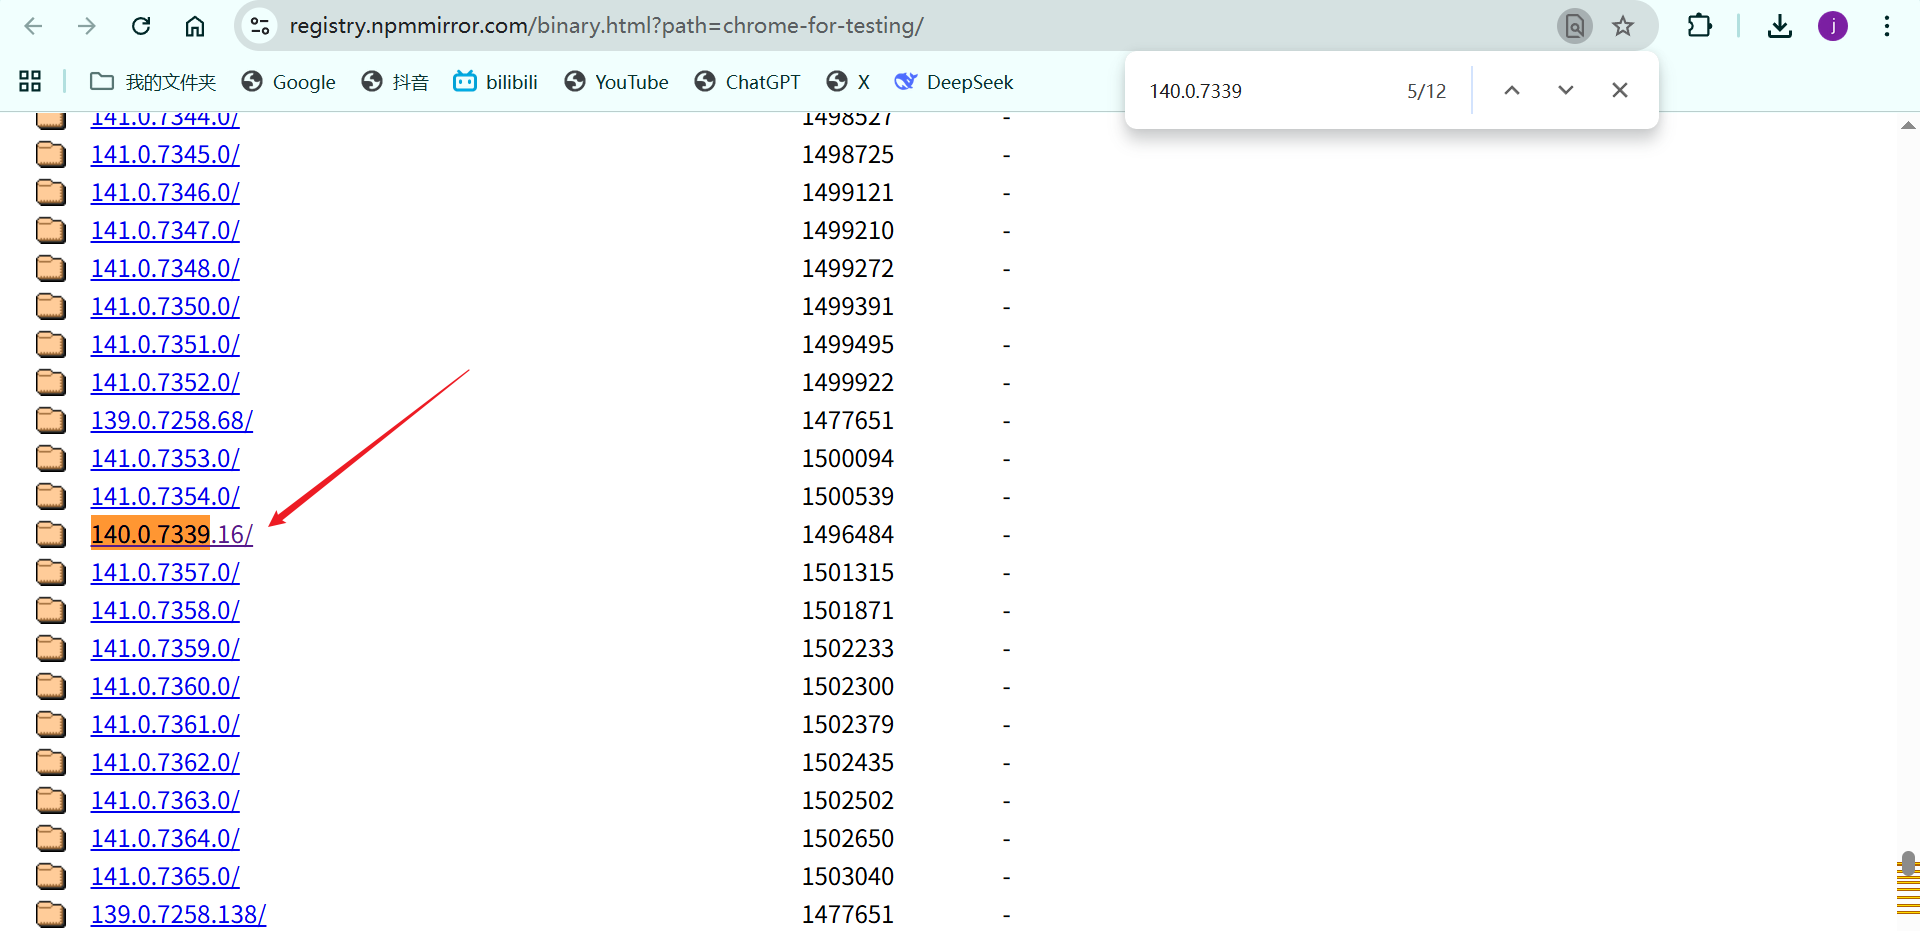
Task: Open folder 141.0.7348.0/
Action: pyautogui.click(x=165, y=269)
